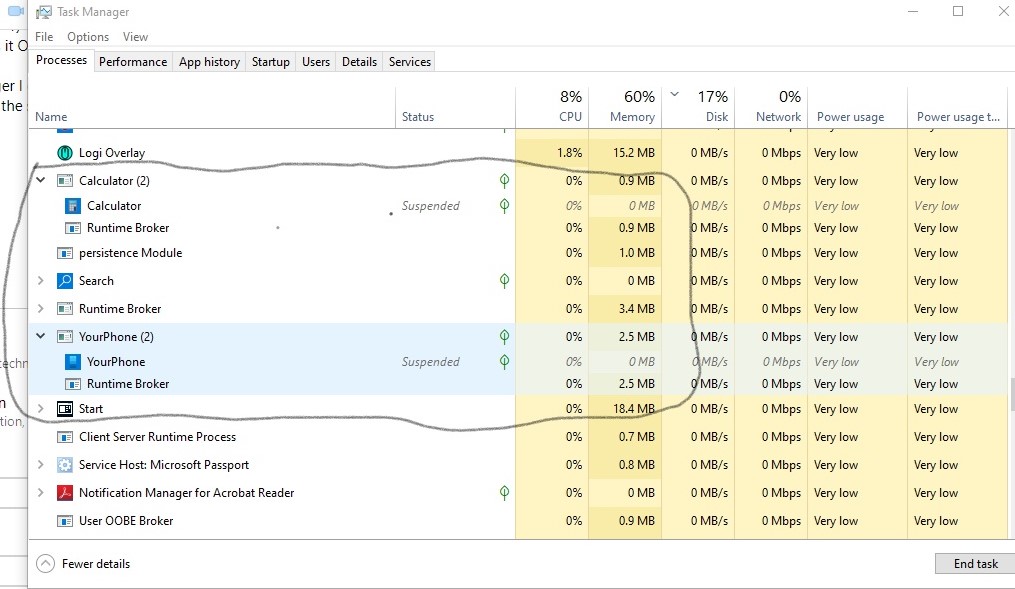1015x589 pixels.
Task: Expand Notification Manager for Acrobat Reader
Action: [x=41, y=493]
